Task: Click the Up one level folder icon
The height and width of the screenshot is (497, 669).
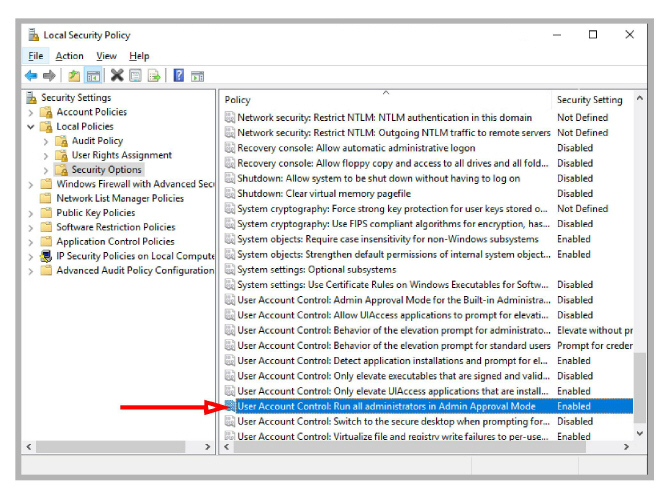Action: (74, 76)
